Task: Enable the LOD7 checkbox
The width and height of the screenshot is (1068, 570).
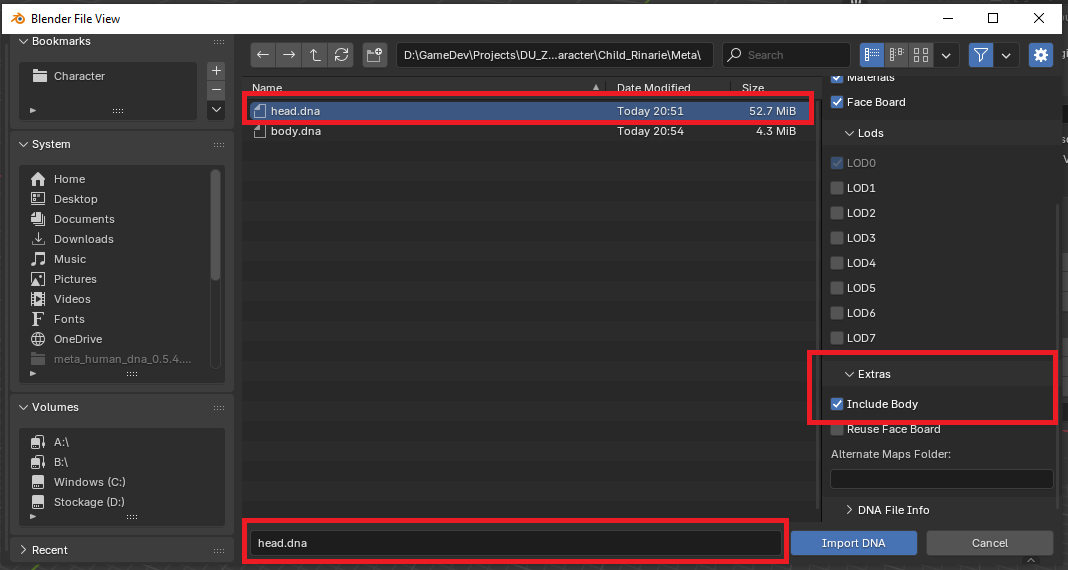Action: [x=837, y=338]
